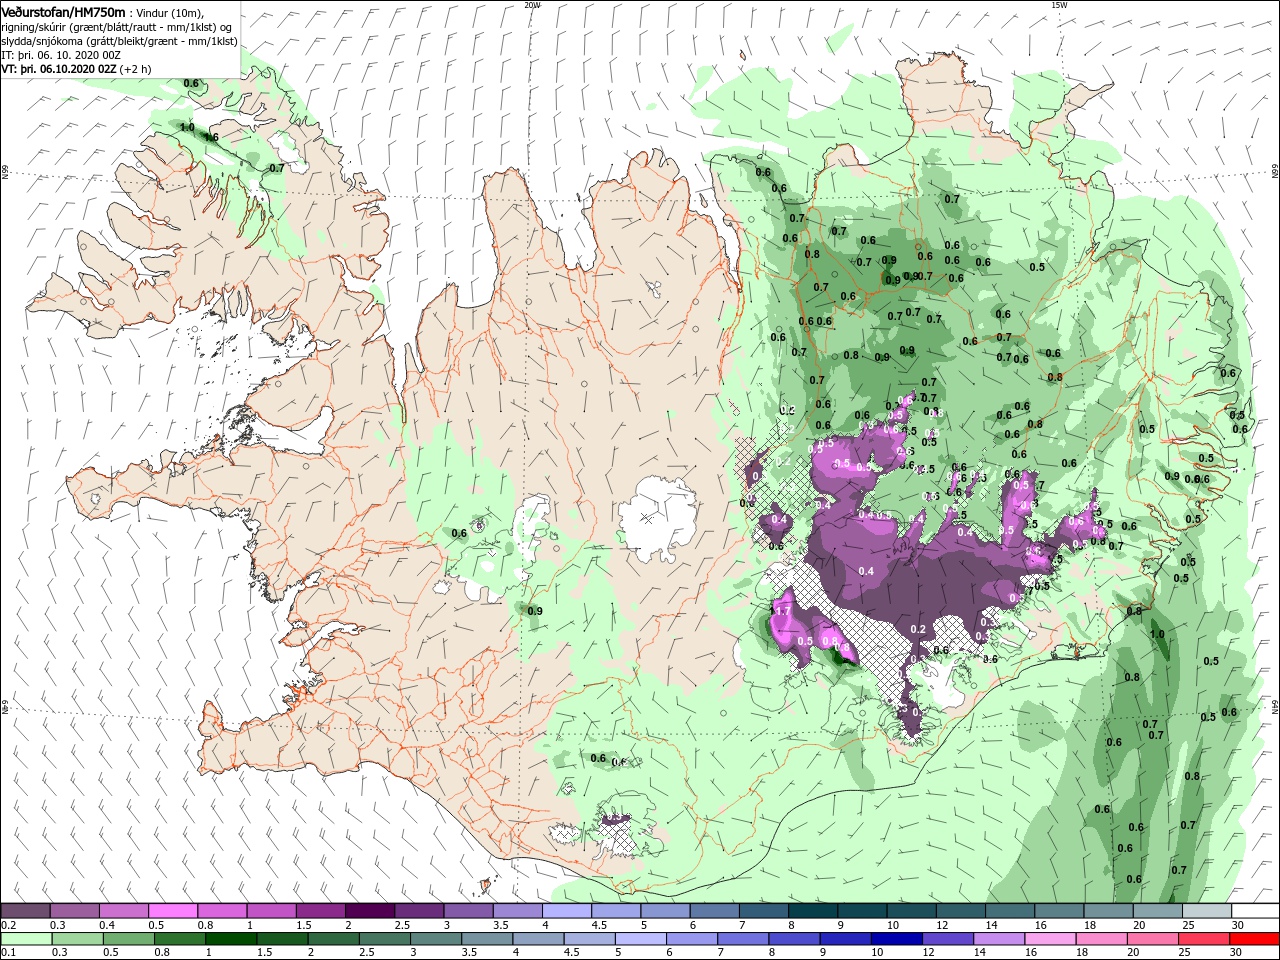The image size is (1280, 960).
Task: Pick the darkest green swatch between 1 and 1.5
Action: (231, 939)
